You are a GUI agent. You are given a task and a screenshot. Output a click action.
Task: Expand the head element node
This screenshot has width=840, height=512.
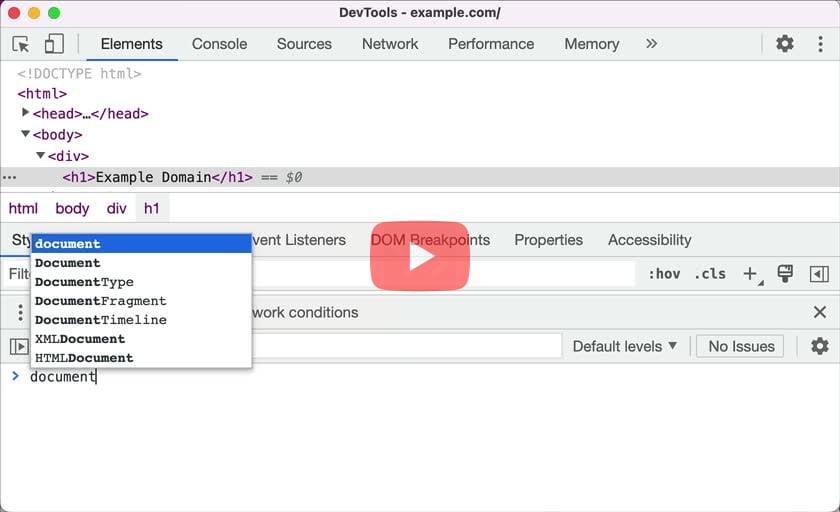click(x=25, y=112)
